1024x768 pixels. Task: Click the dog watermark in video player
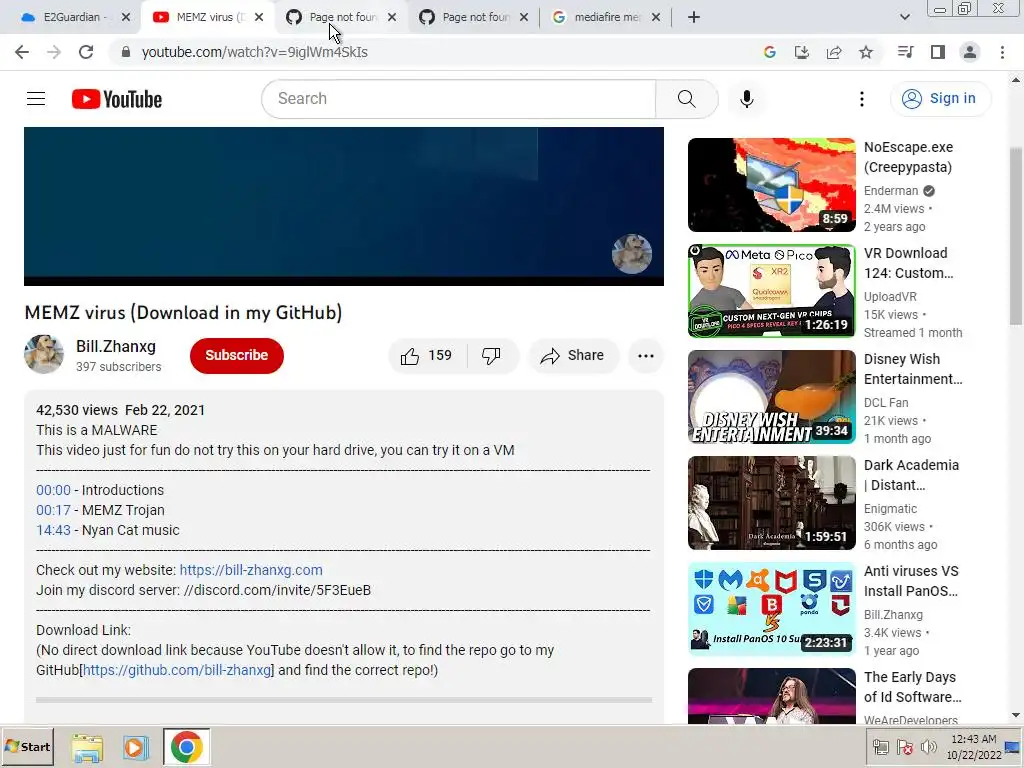coord(632,253)
